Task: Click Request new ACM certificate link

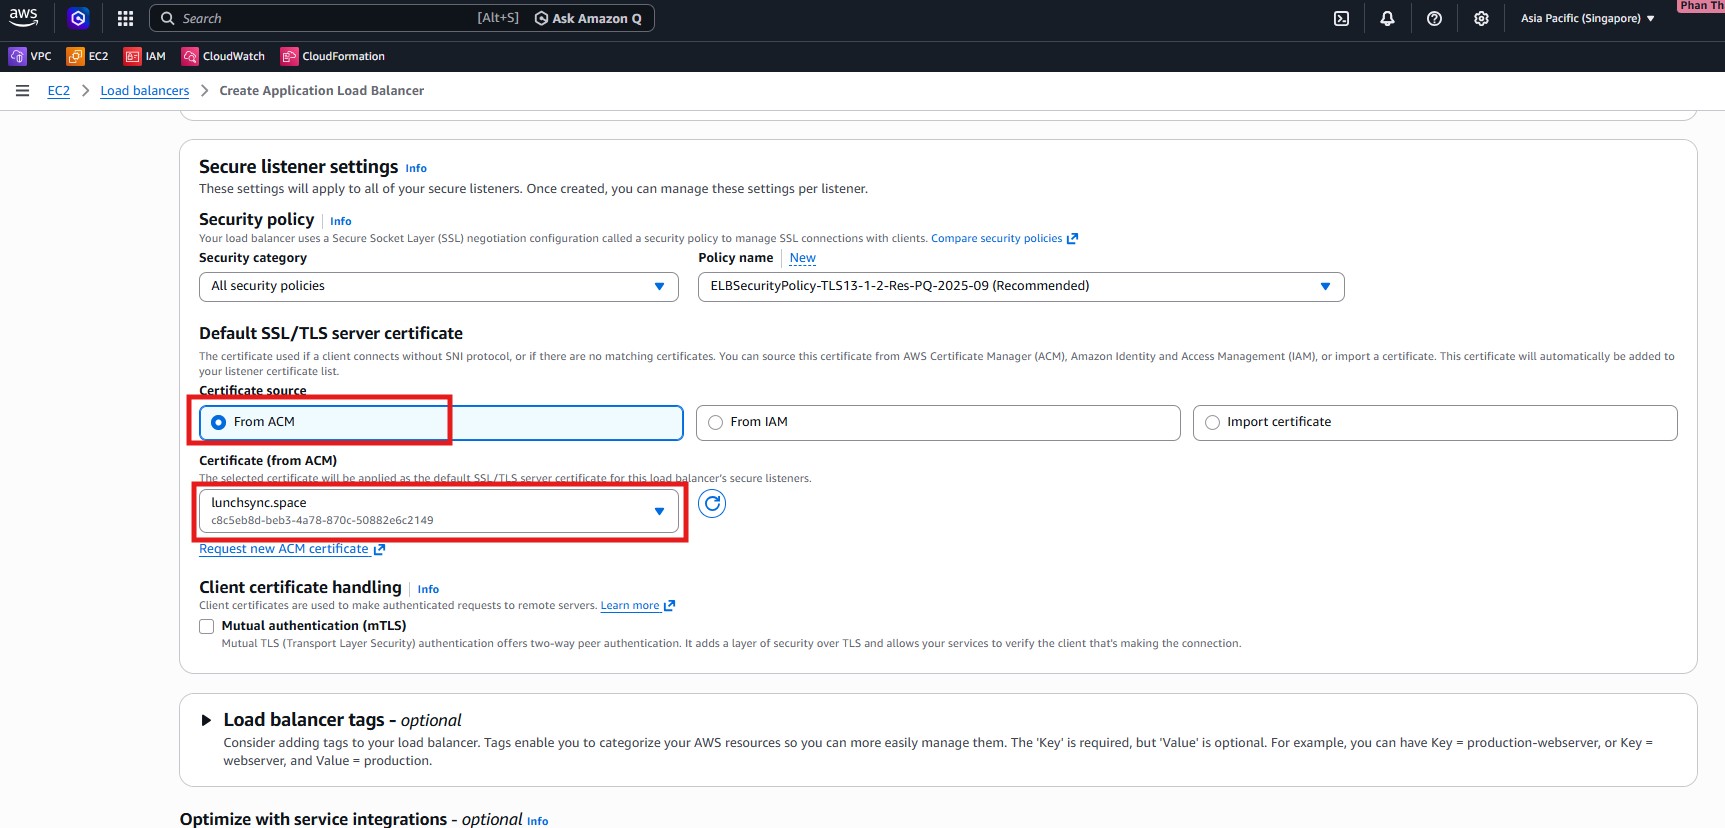Action: point(284,549)
